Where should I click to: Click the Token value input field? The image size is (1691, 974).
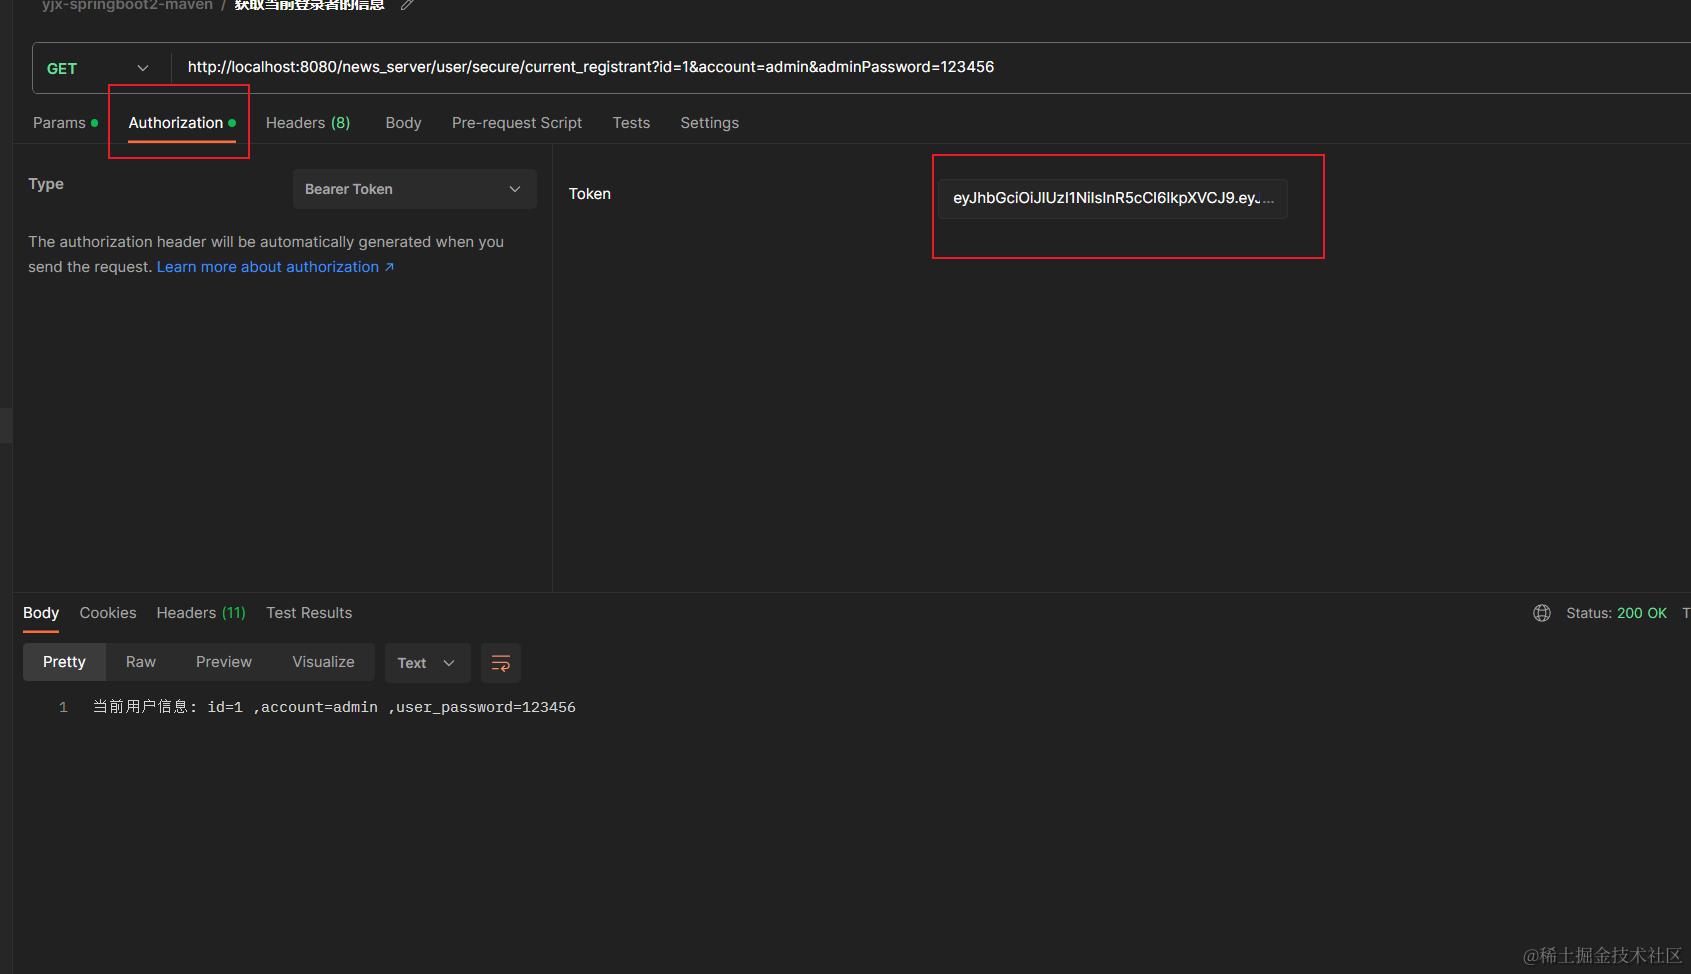point(1113,198)
